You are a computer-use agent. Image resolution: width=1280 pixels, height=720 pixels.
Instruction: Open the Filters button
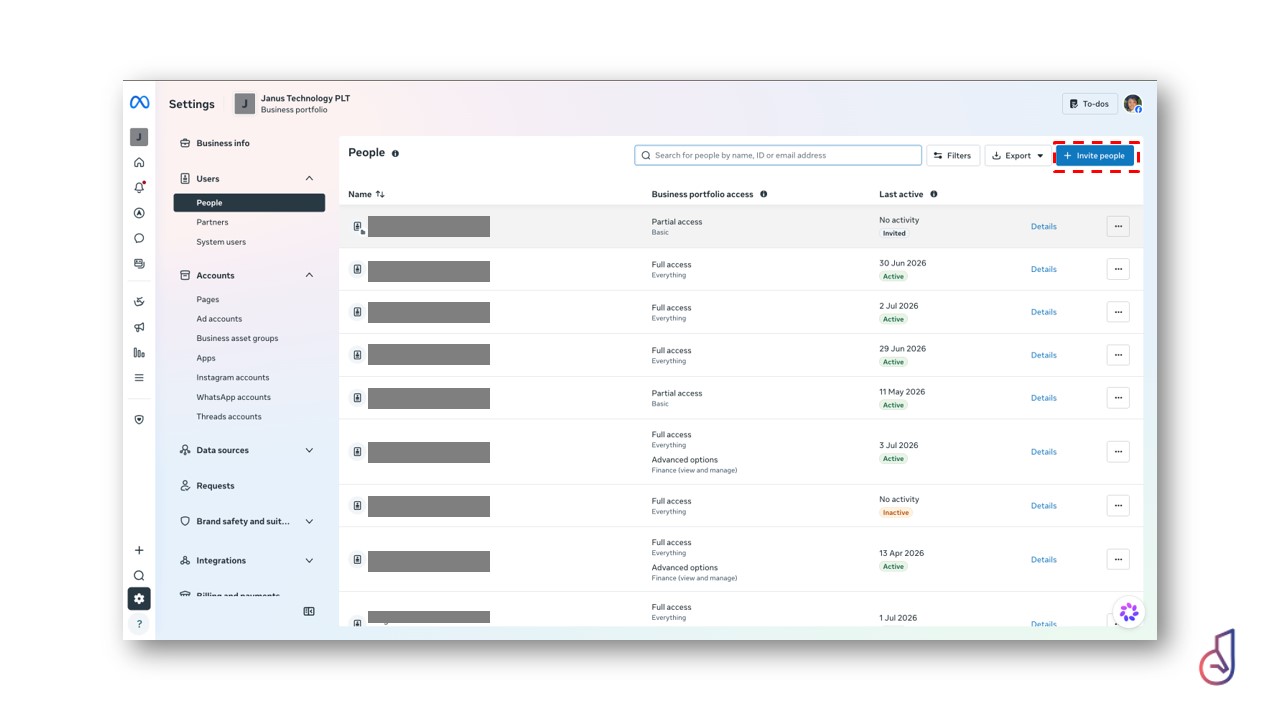(x=953, y=156)
